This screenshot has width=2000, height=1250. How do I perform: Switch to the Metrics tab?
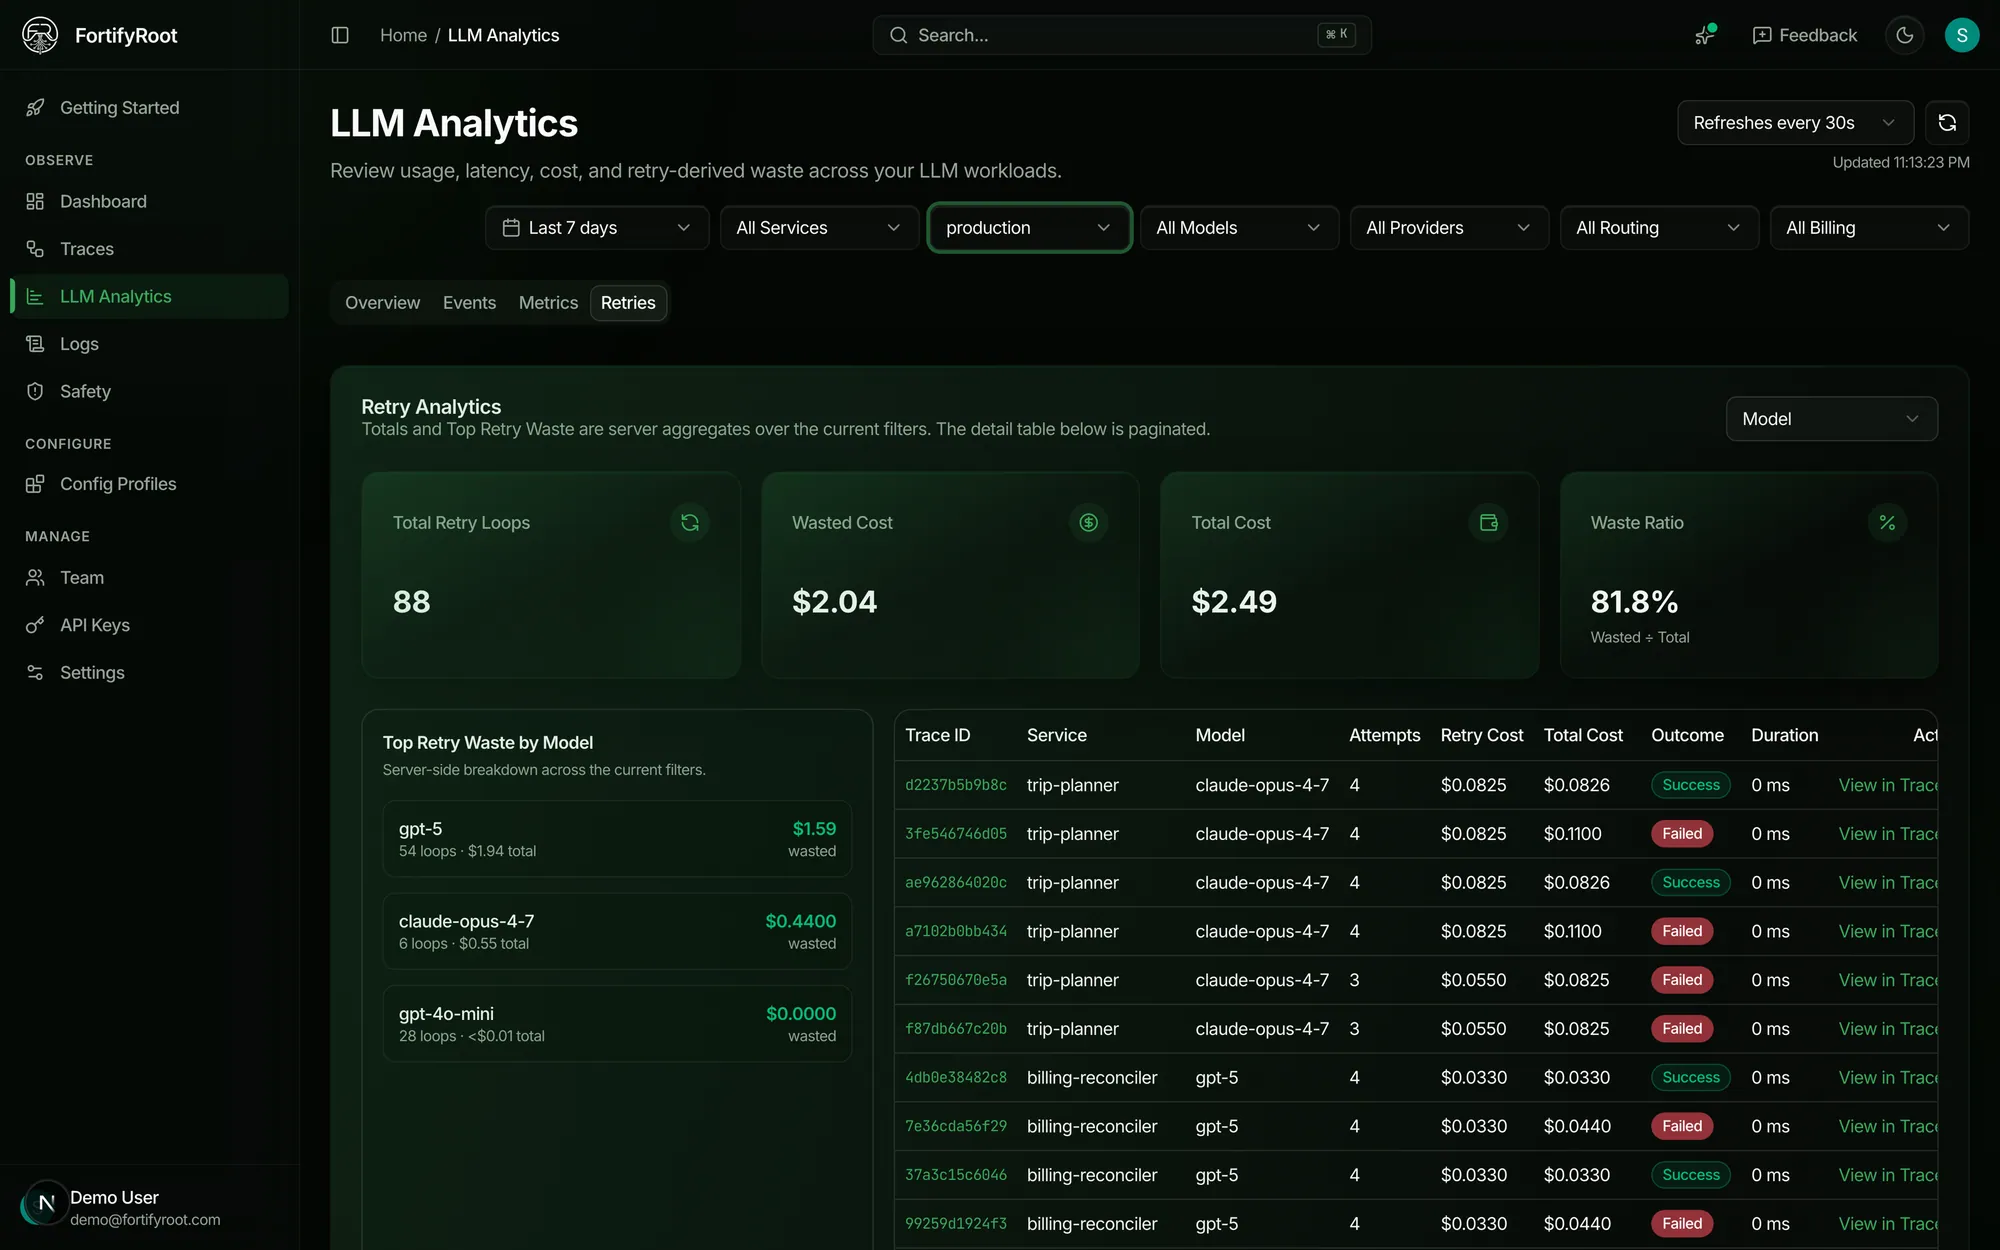[548, 303]
